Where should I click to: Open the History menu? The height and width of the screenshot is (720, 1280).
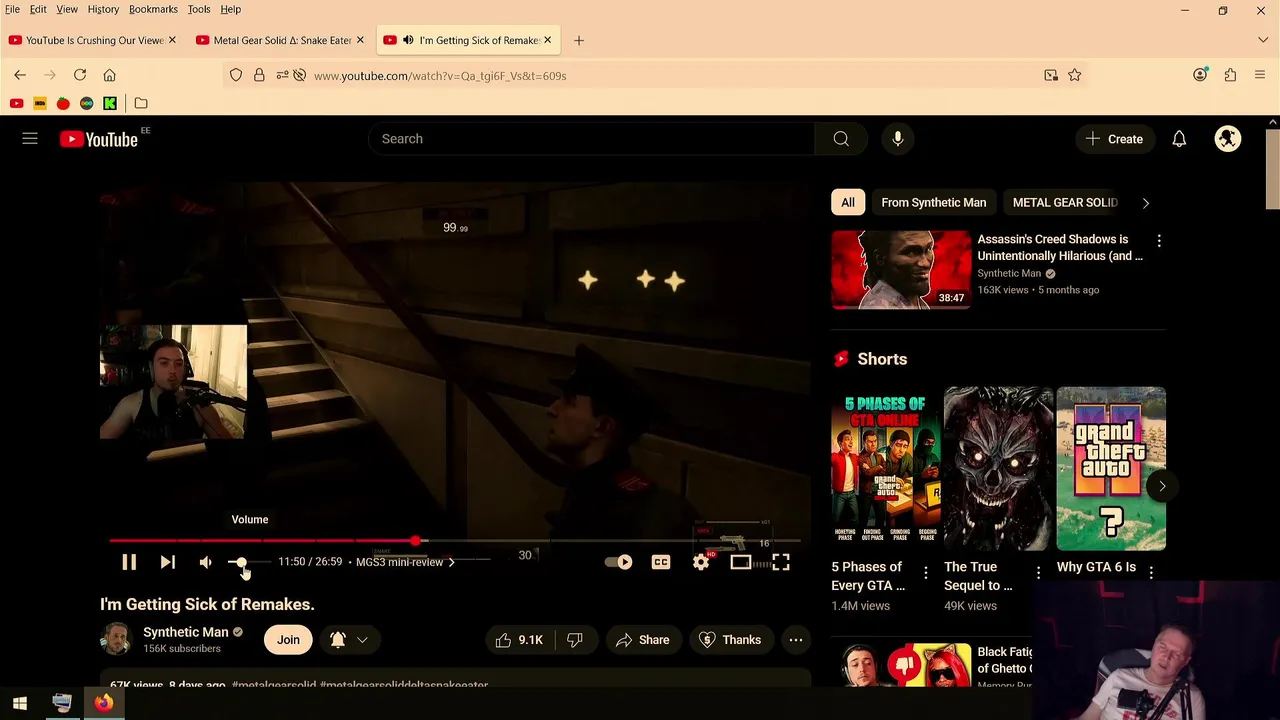(103, 9)
